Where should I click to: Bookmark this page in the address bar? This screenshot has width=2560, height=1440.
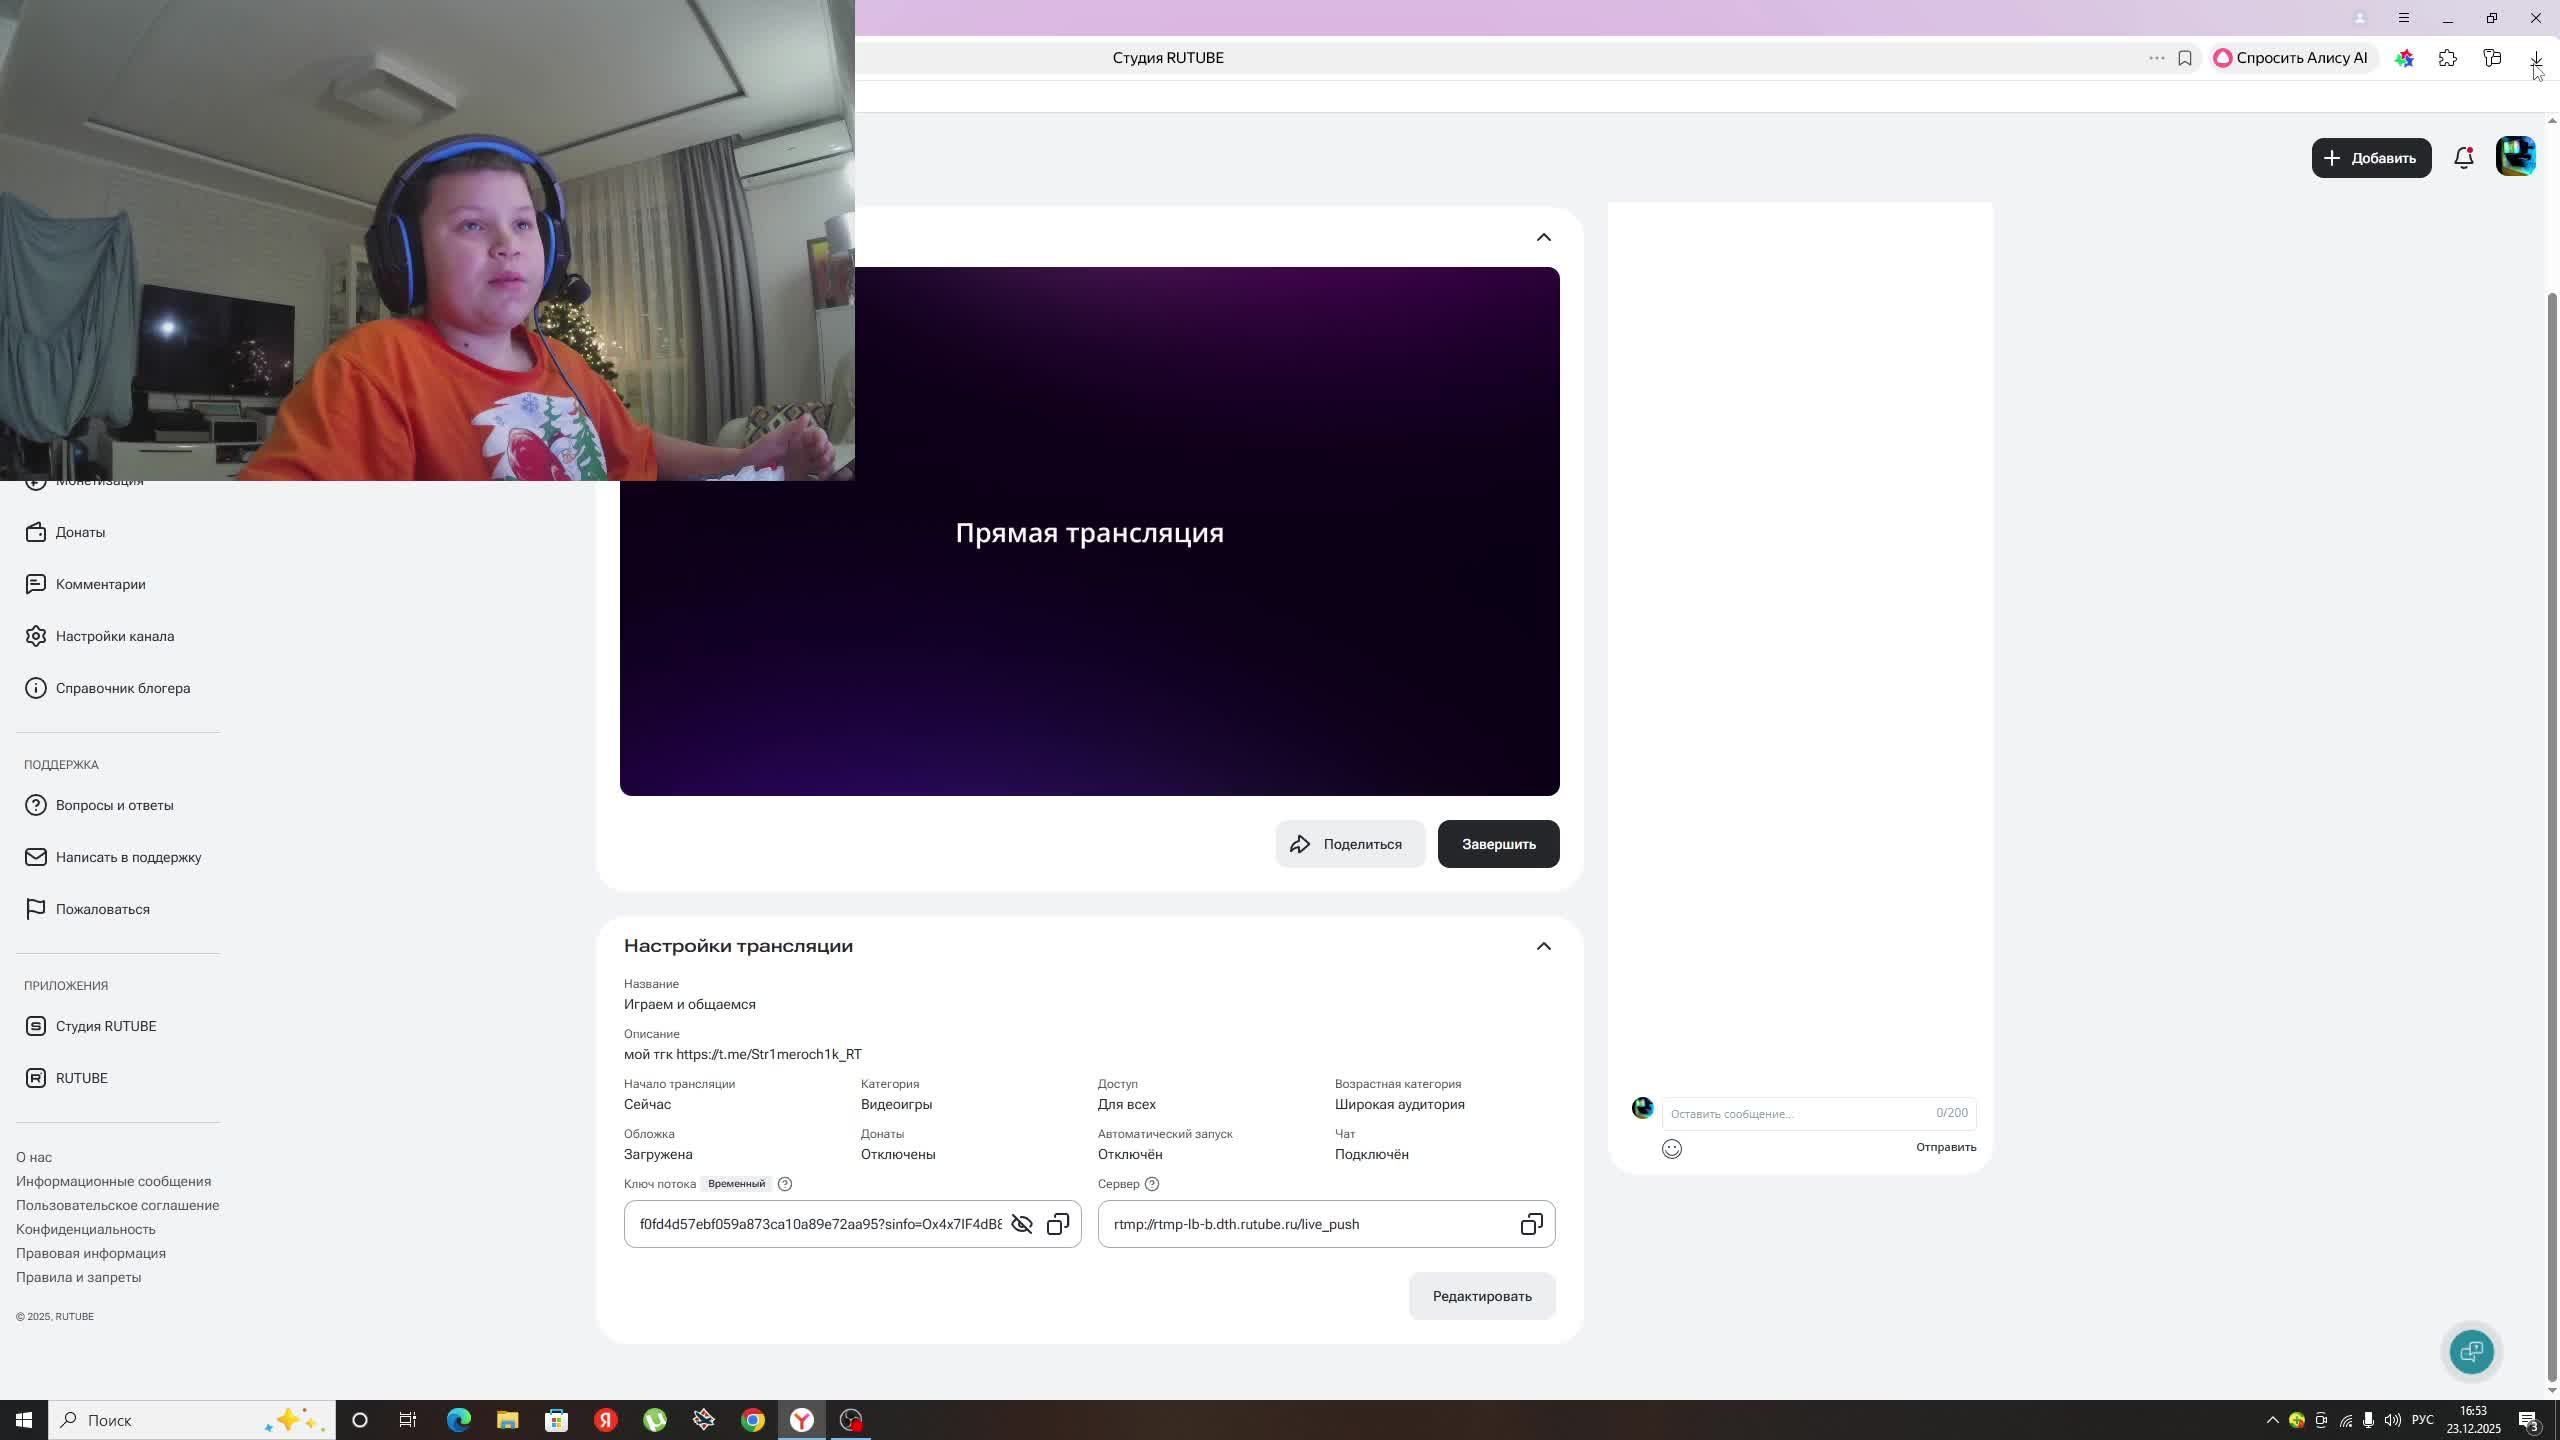pos(2185,58)
